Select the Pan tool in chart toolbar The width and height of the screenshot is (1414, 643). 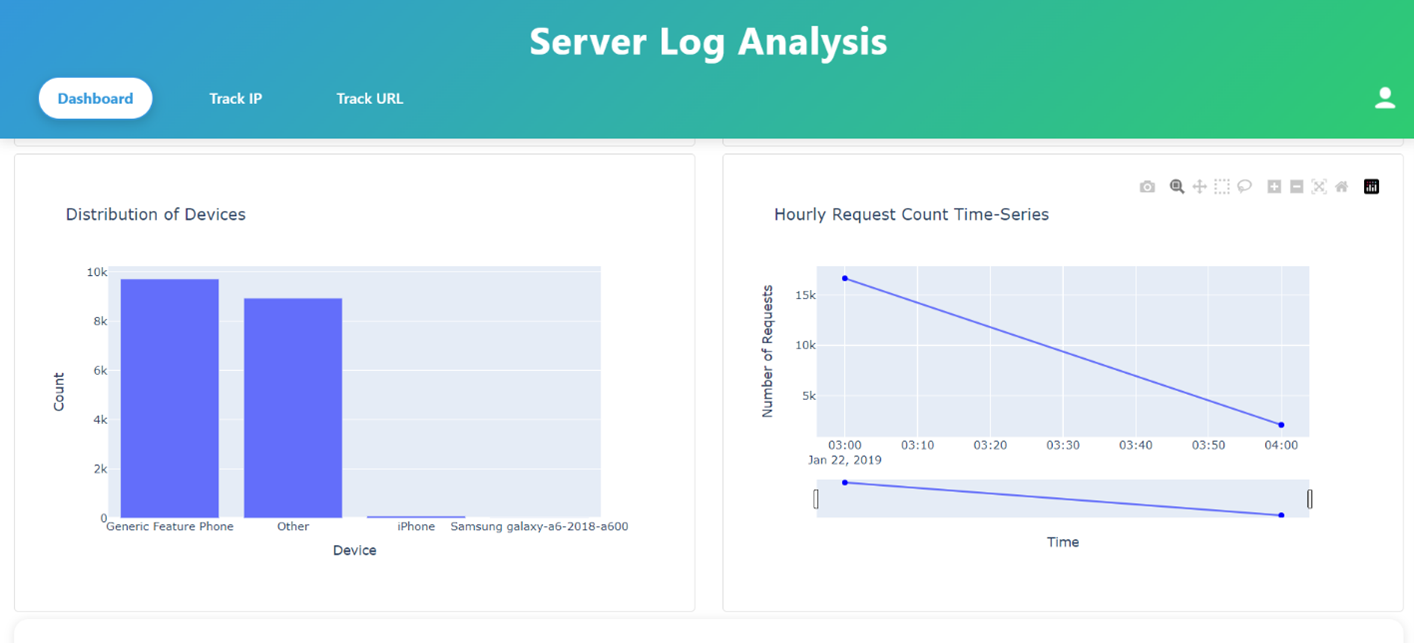click(x=1199, y=187)
